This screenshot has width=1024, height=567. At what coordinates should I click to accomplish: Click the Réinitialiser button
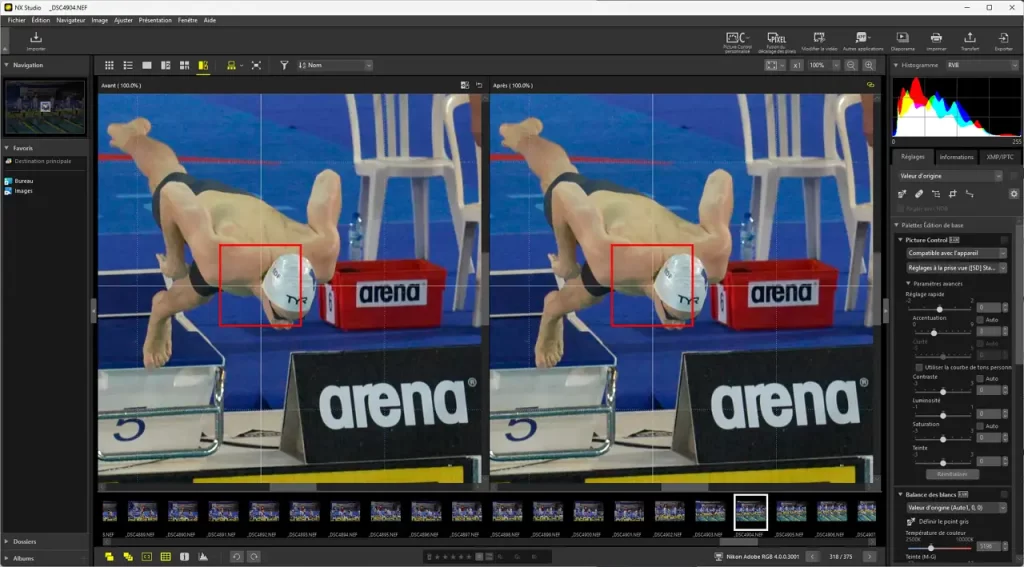point(951,473)
